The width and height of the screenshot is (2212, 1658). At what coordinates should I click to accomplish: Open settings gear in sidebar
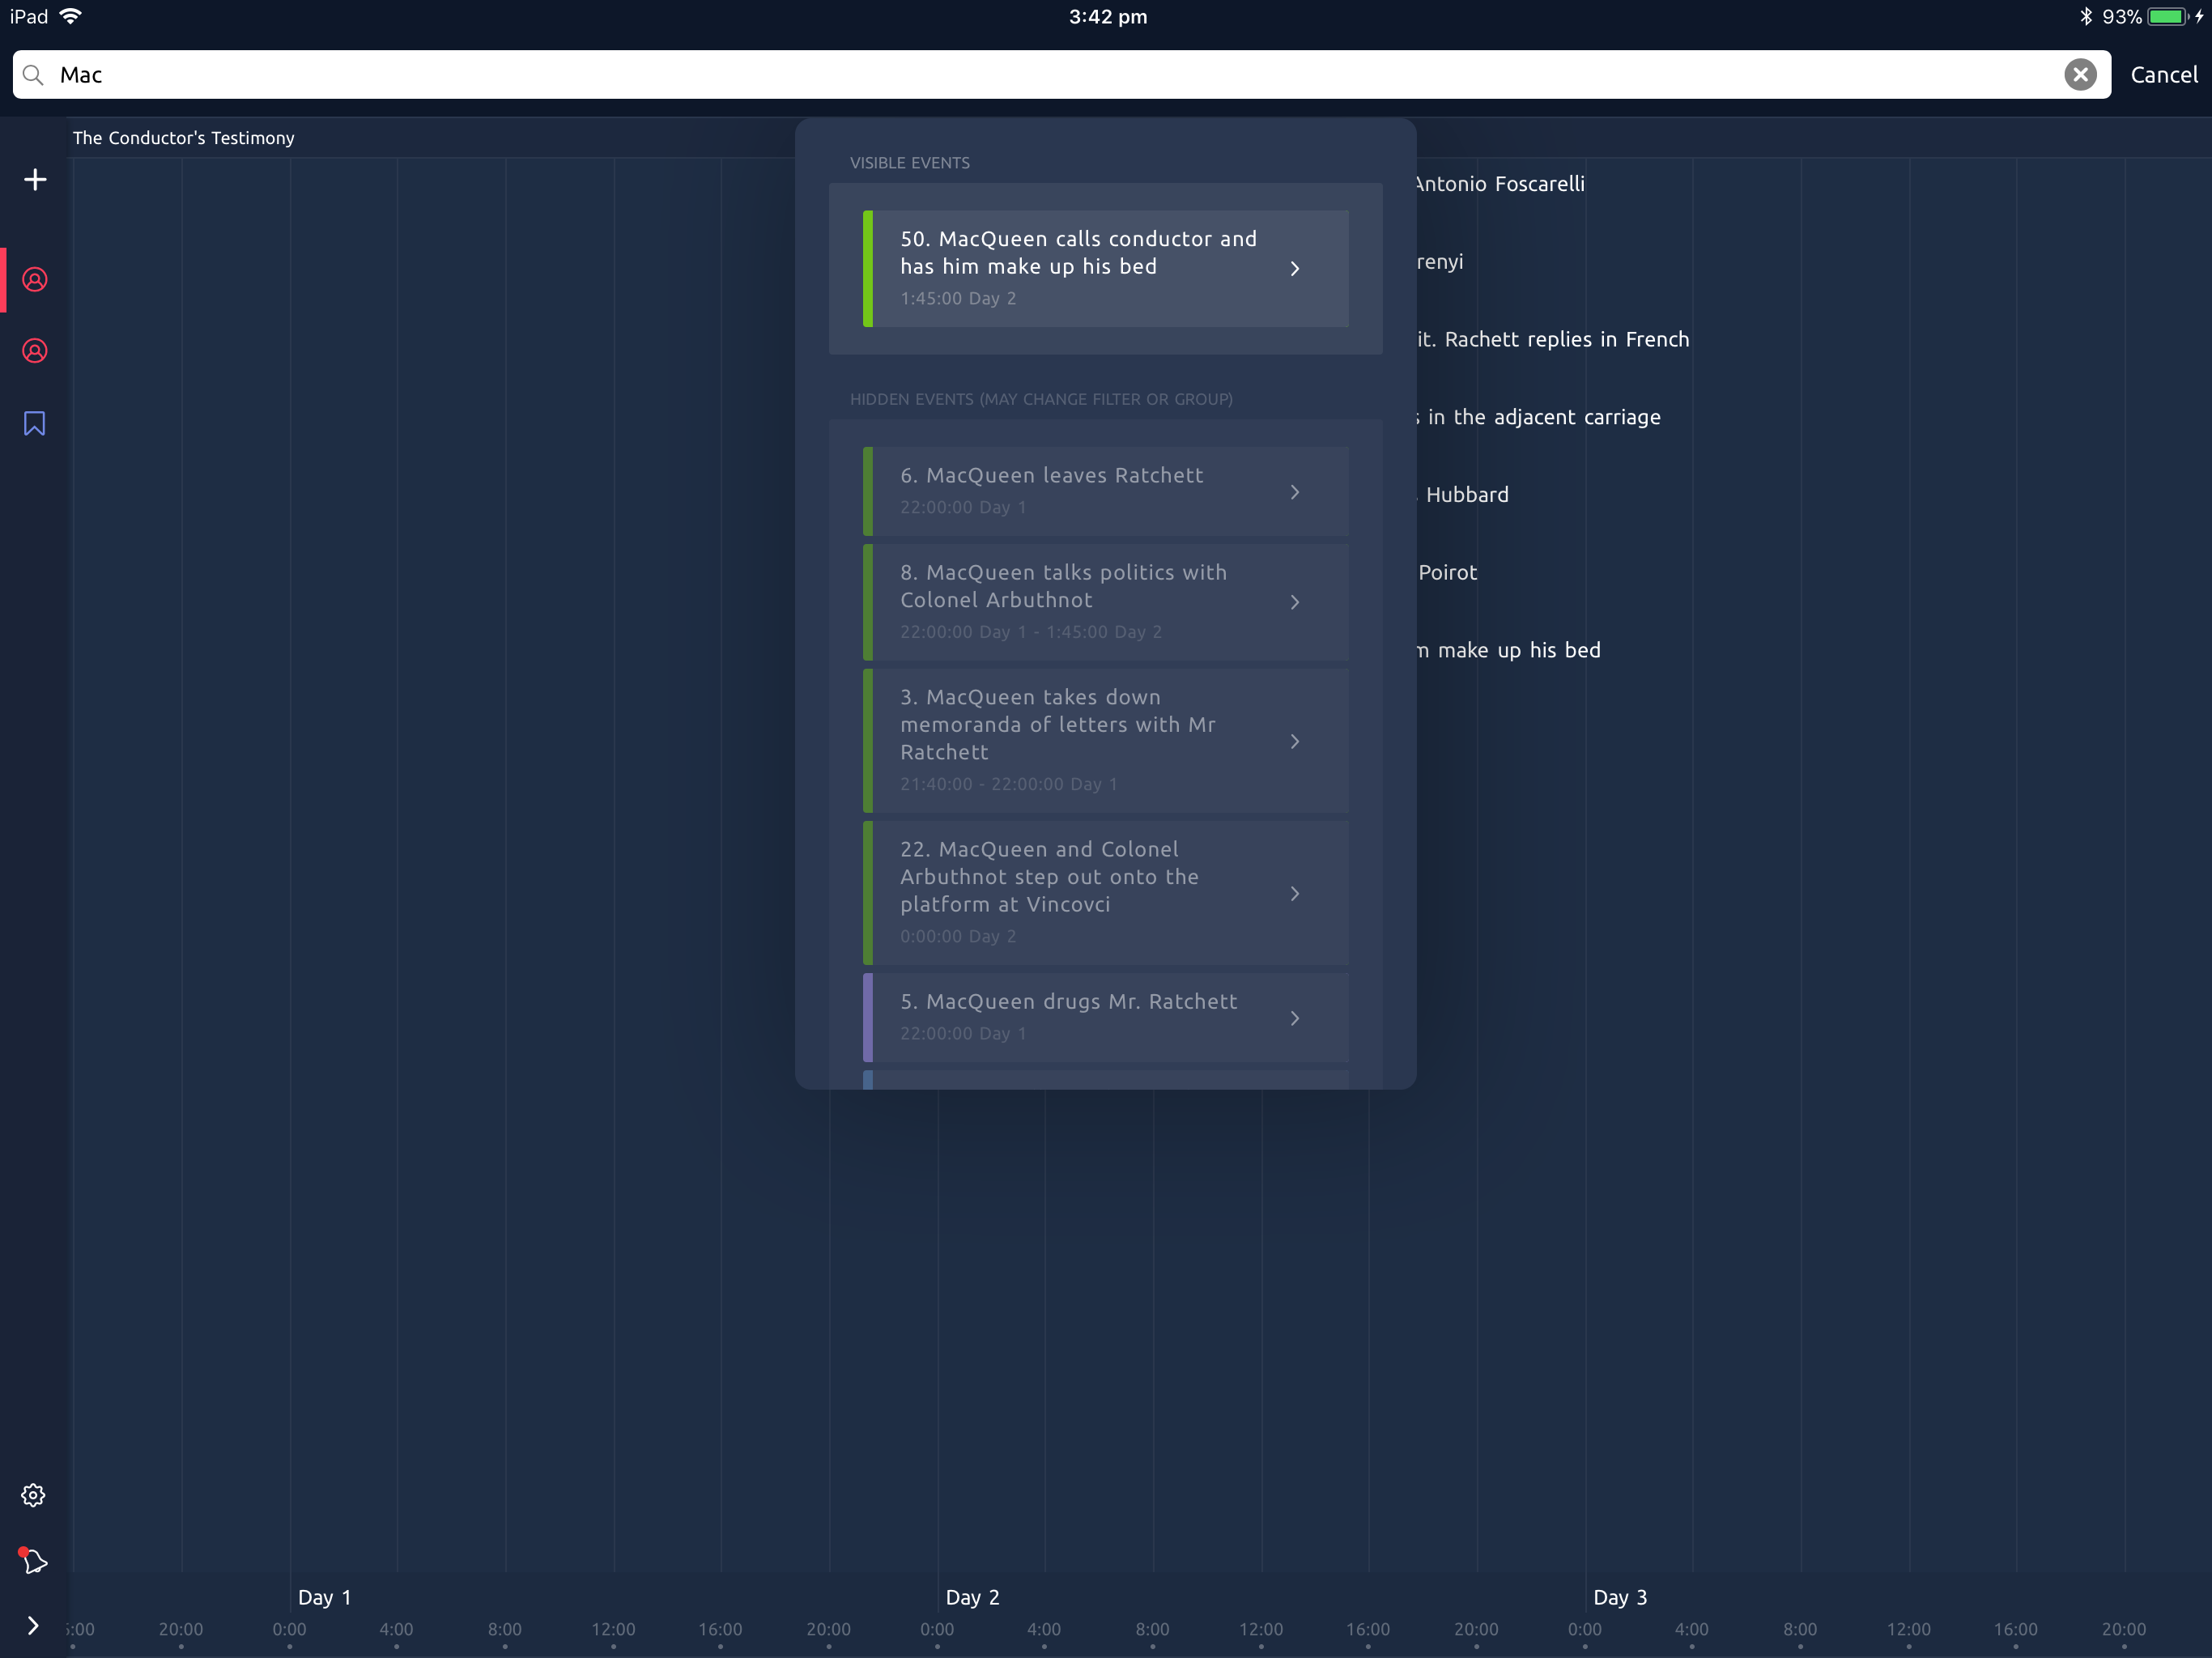pyautogui.click(x=33, y=1495)
